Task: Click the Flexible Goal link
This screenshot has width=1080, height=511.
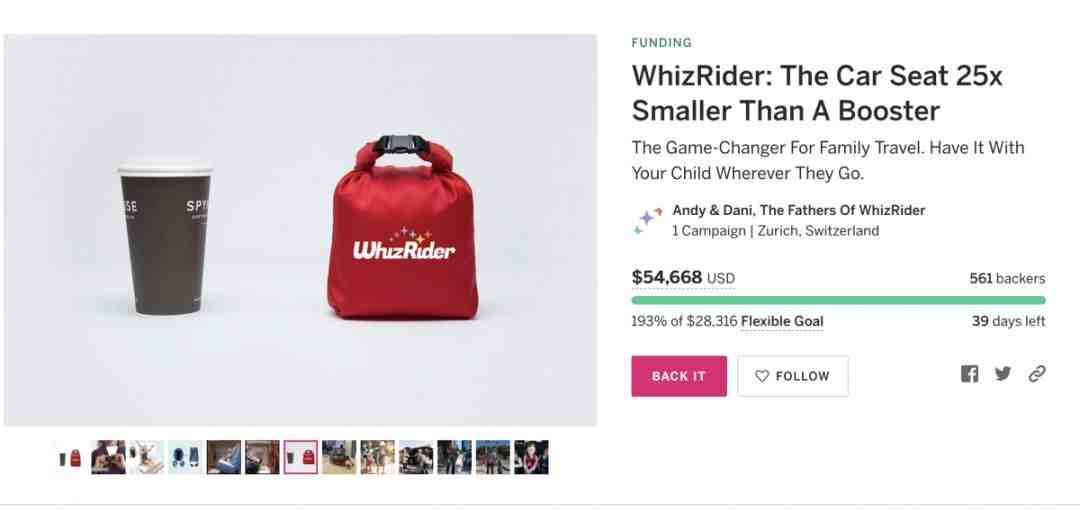Action: tap(782, 322)
